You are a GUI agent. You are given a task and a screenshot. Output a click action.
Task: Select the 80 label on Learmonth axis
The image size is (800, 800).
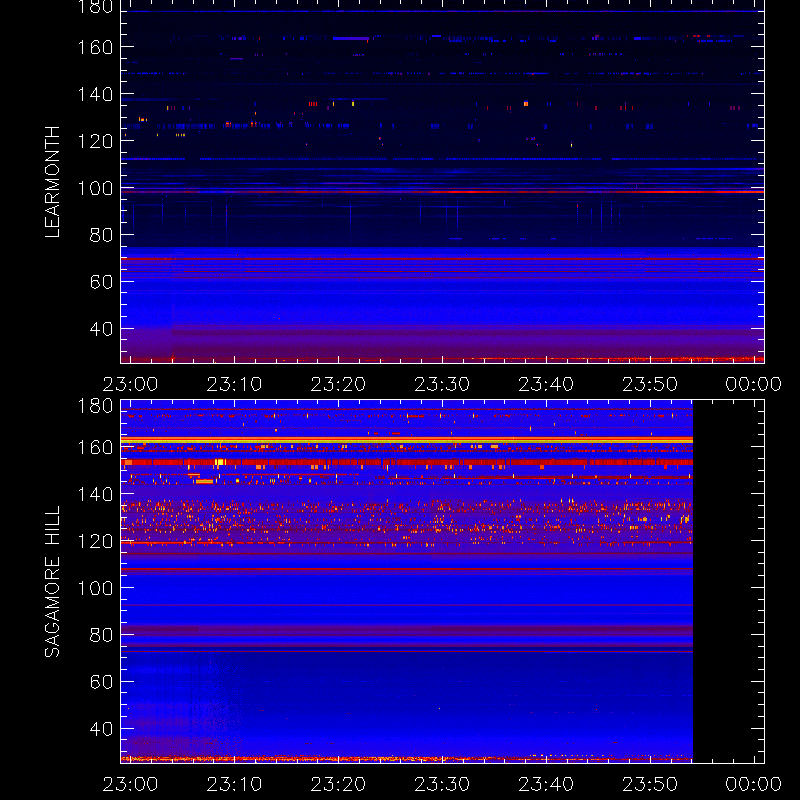101,235
